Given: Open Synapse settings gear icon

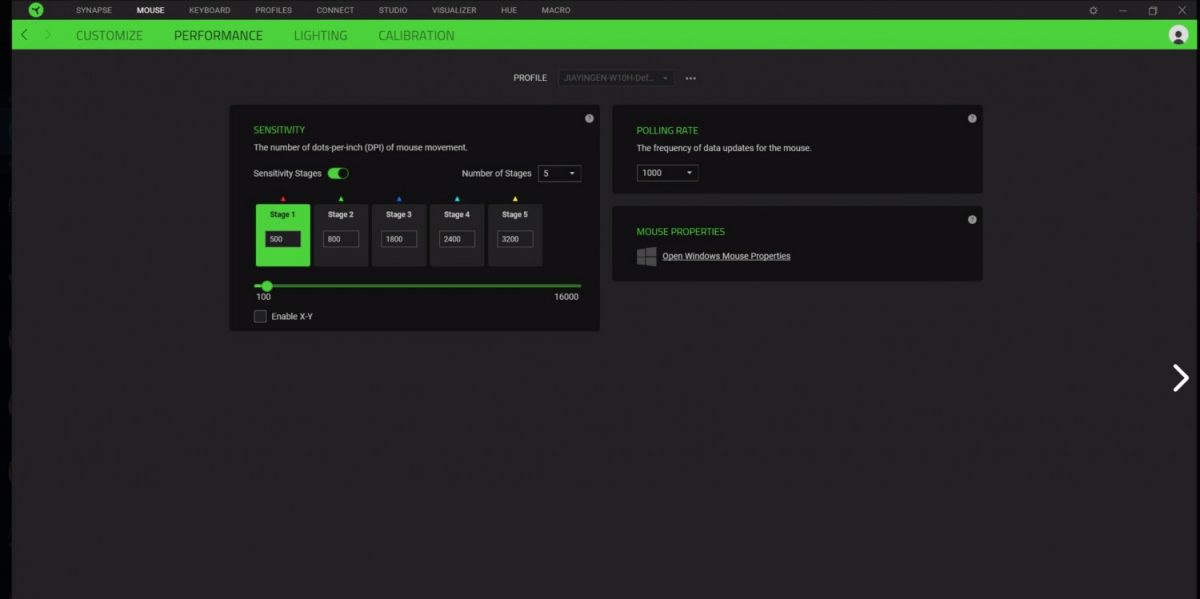Looking at the screenshot, I should point(1093,10).
